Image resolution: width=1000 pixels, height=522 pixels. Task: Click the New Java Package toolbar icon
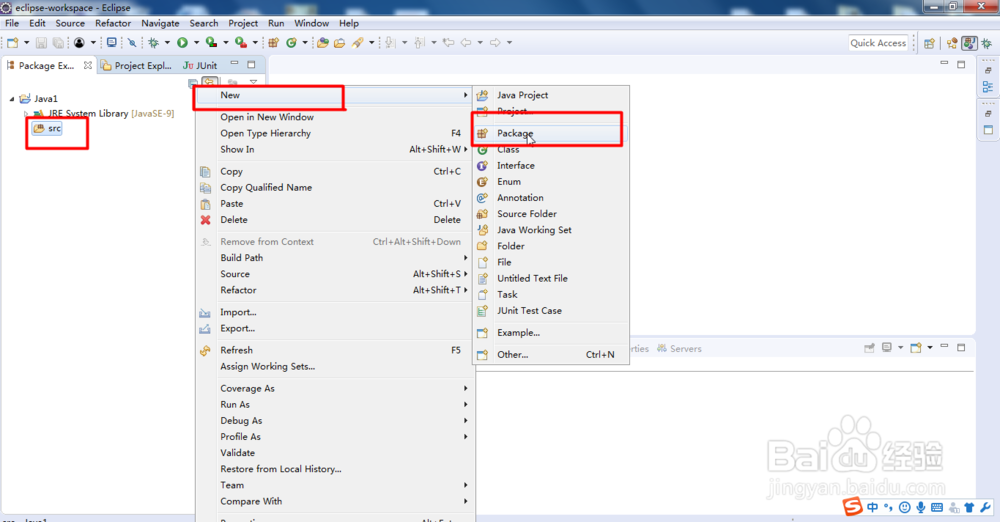click(274, 43)
